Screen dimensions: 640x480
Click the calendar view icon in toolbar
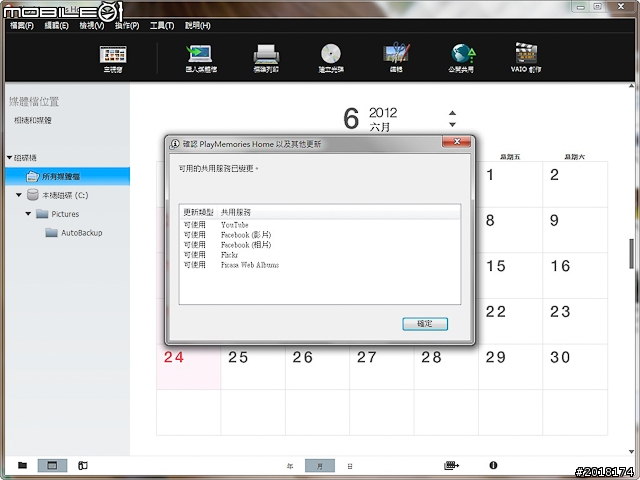tap(113, 55)
